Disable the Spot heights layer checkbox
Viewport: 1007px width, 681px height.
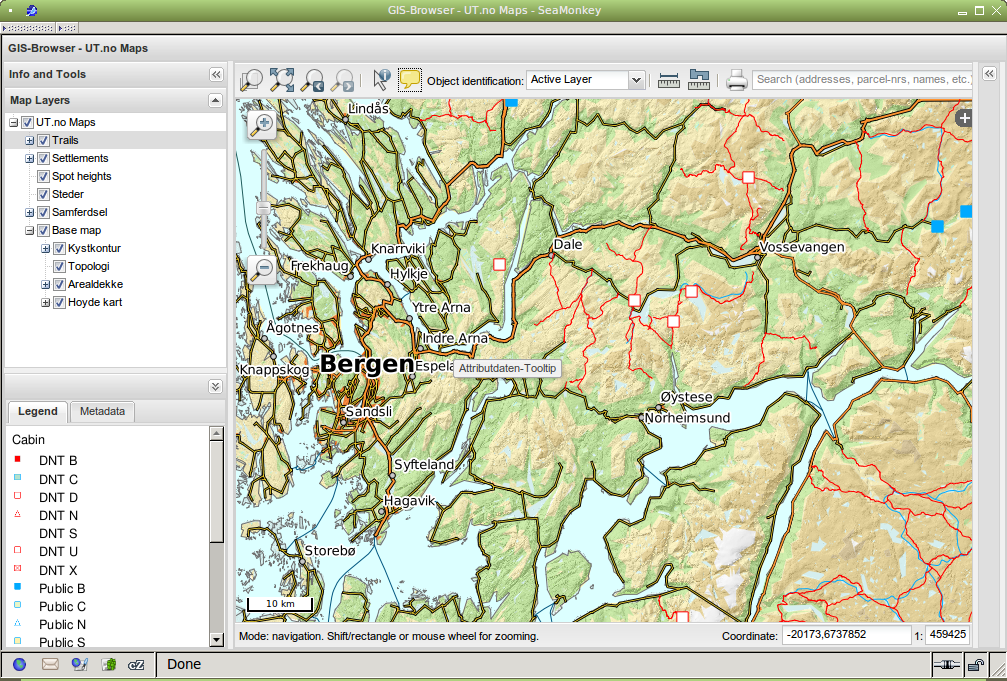point(44,176)
